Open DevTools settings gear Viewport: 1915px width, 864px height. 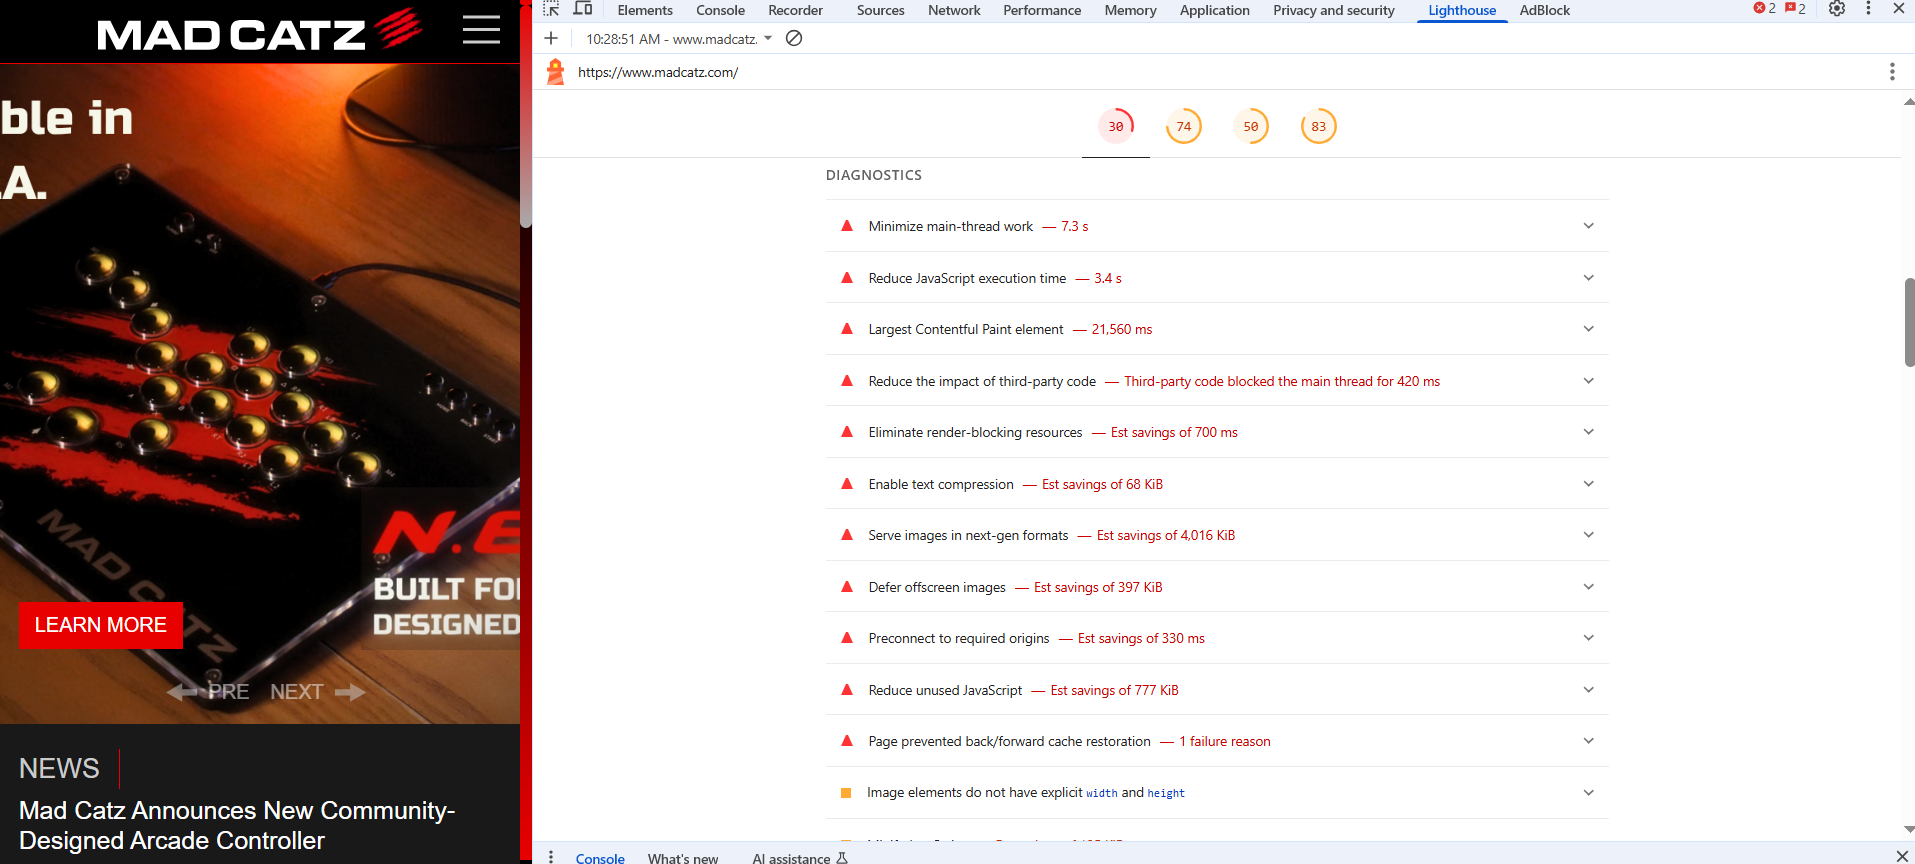(x=1837, y=9)
